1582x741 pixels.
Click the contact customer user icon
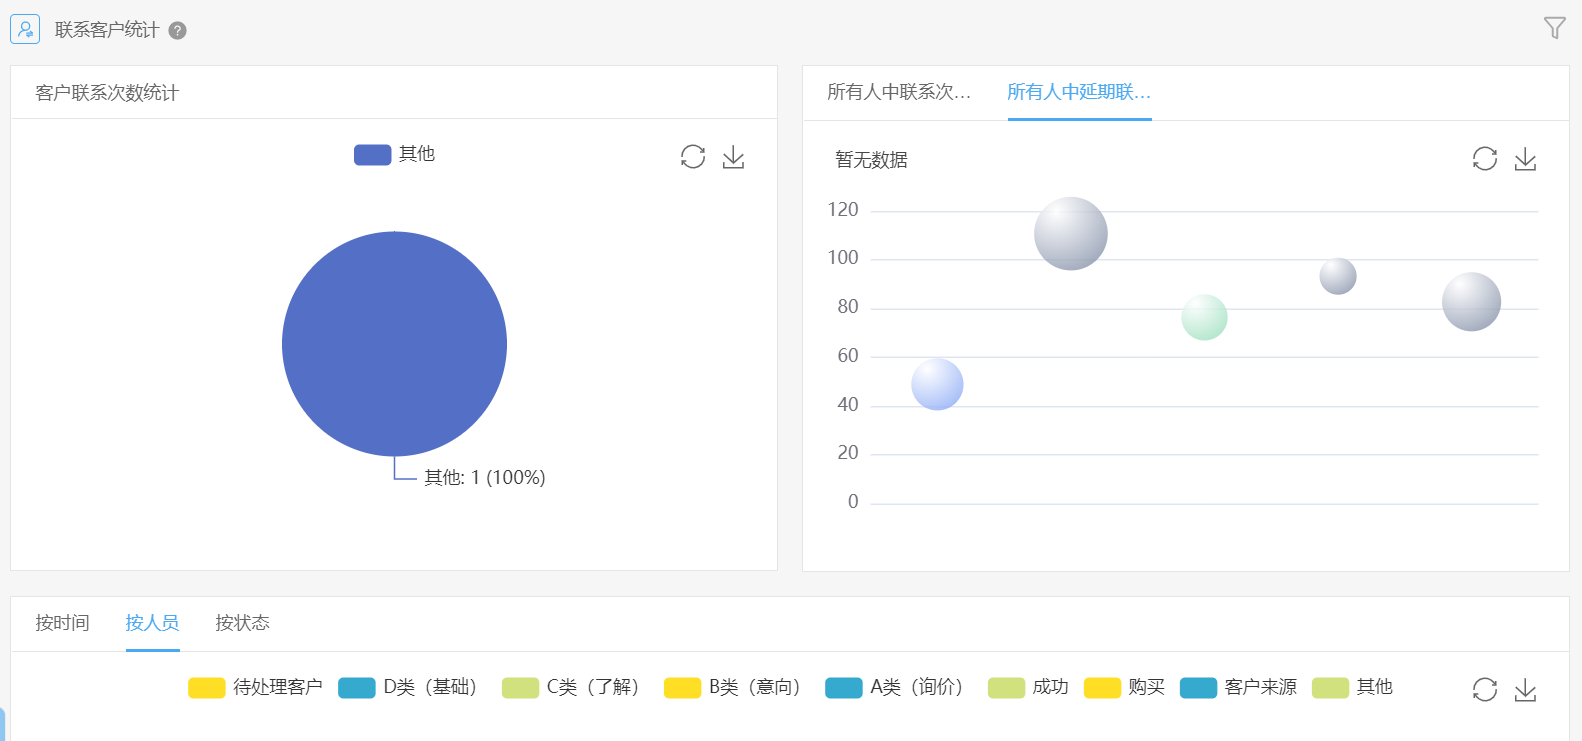(x=25, y=29)
